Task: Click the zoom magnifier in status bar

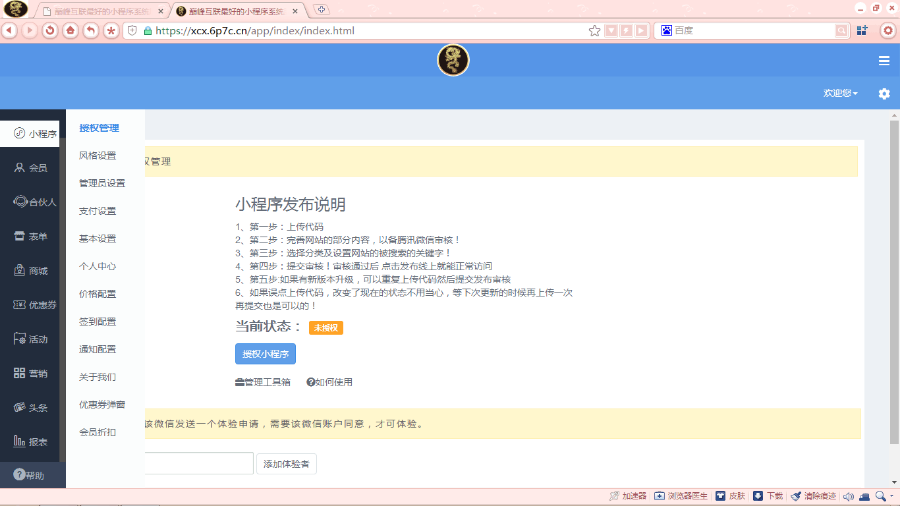Action: tap(881, 496)
